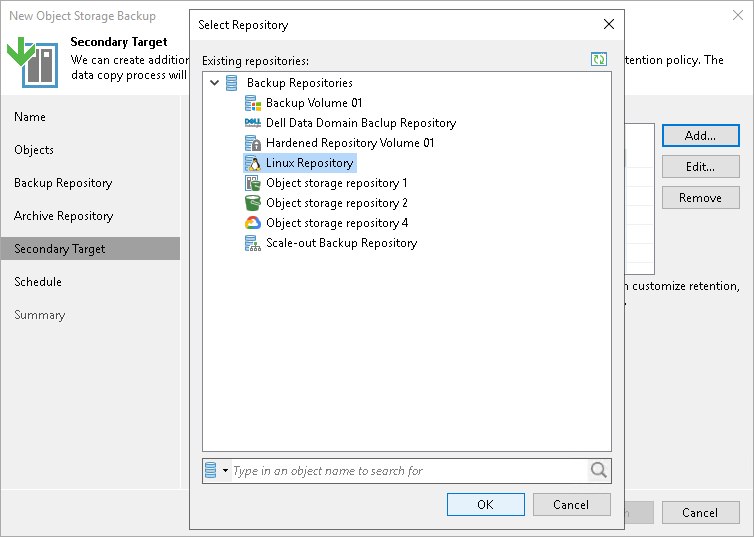
Task: Select Object storage repository 1
Action: click(x=337, y=183)
